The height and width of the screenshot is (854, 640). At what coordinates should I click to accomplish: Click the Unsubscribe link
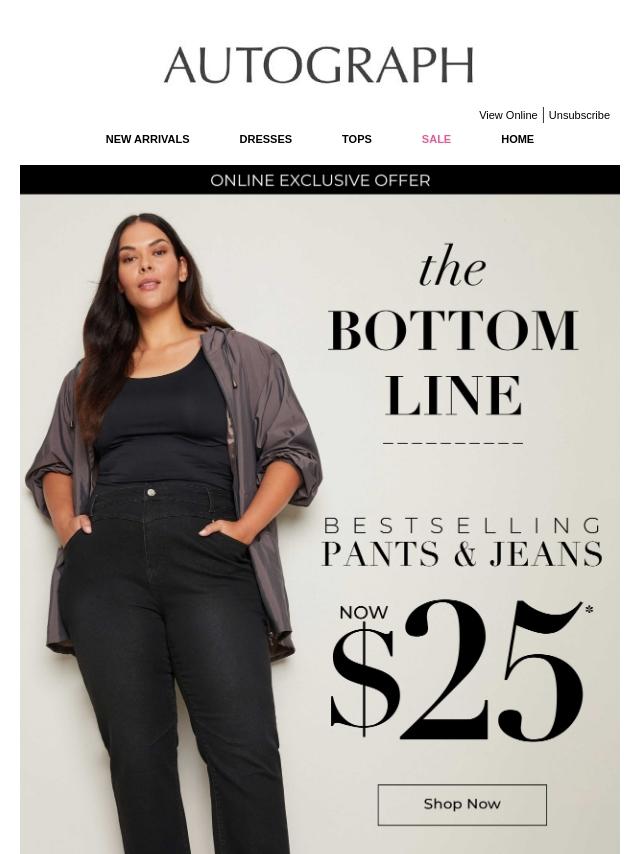point(579,115)
